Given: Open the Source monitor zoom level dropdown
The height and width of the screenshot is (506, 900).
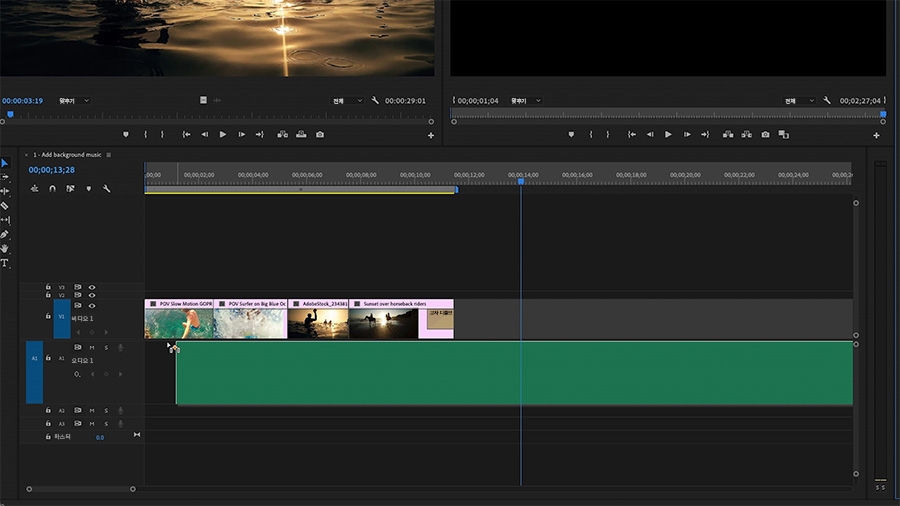Looking at the screenshot, I should 74,101.
